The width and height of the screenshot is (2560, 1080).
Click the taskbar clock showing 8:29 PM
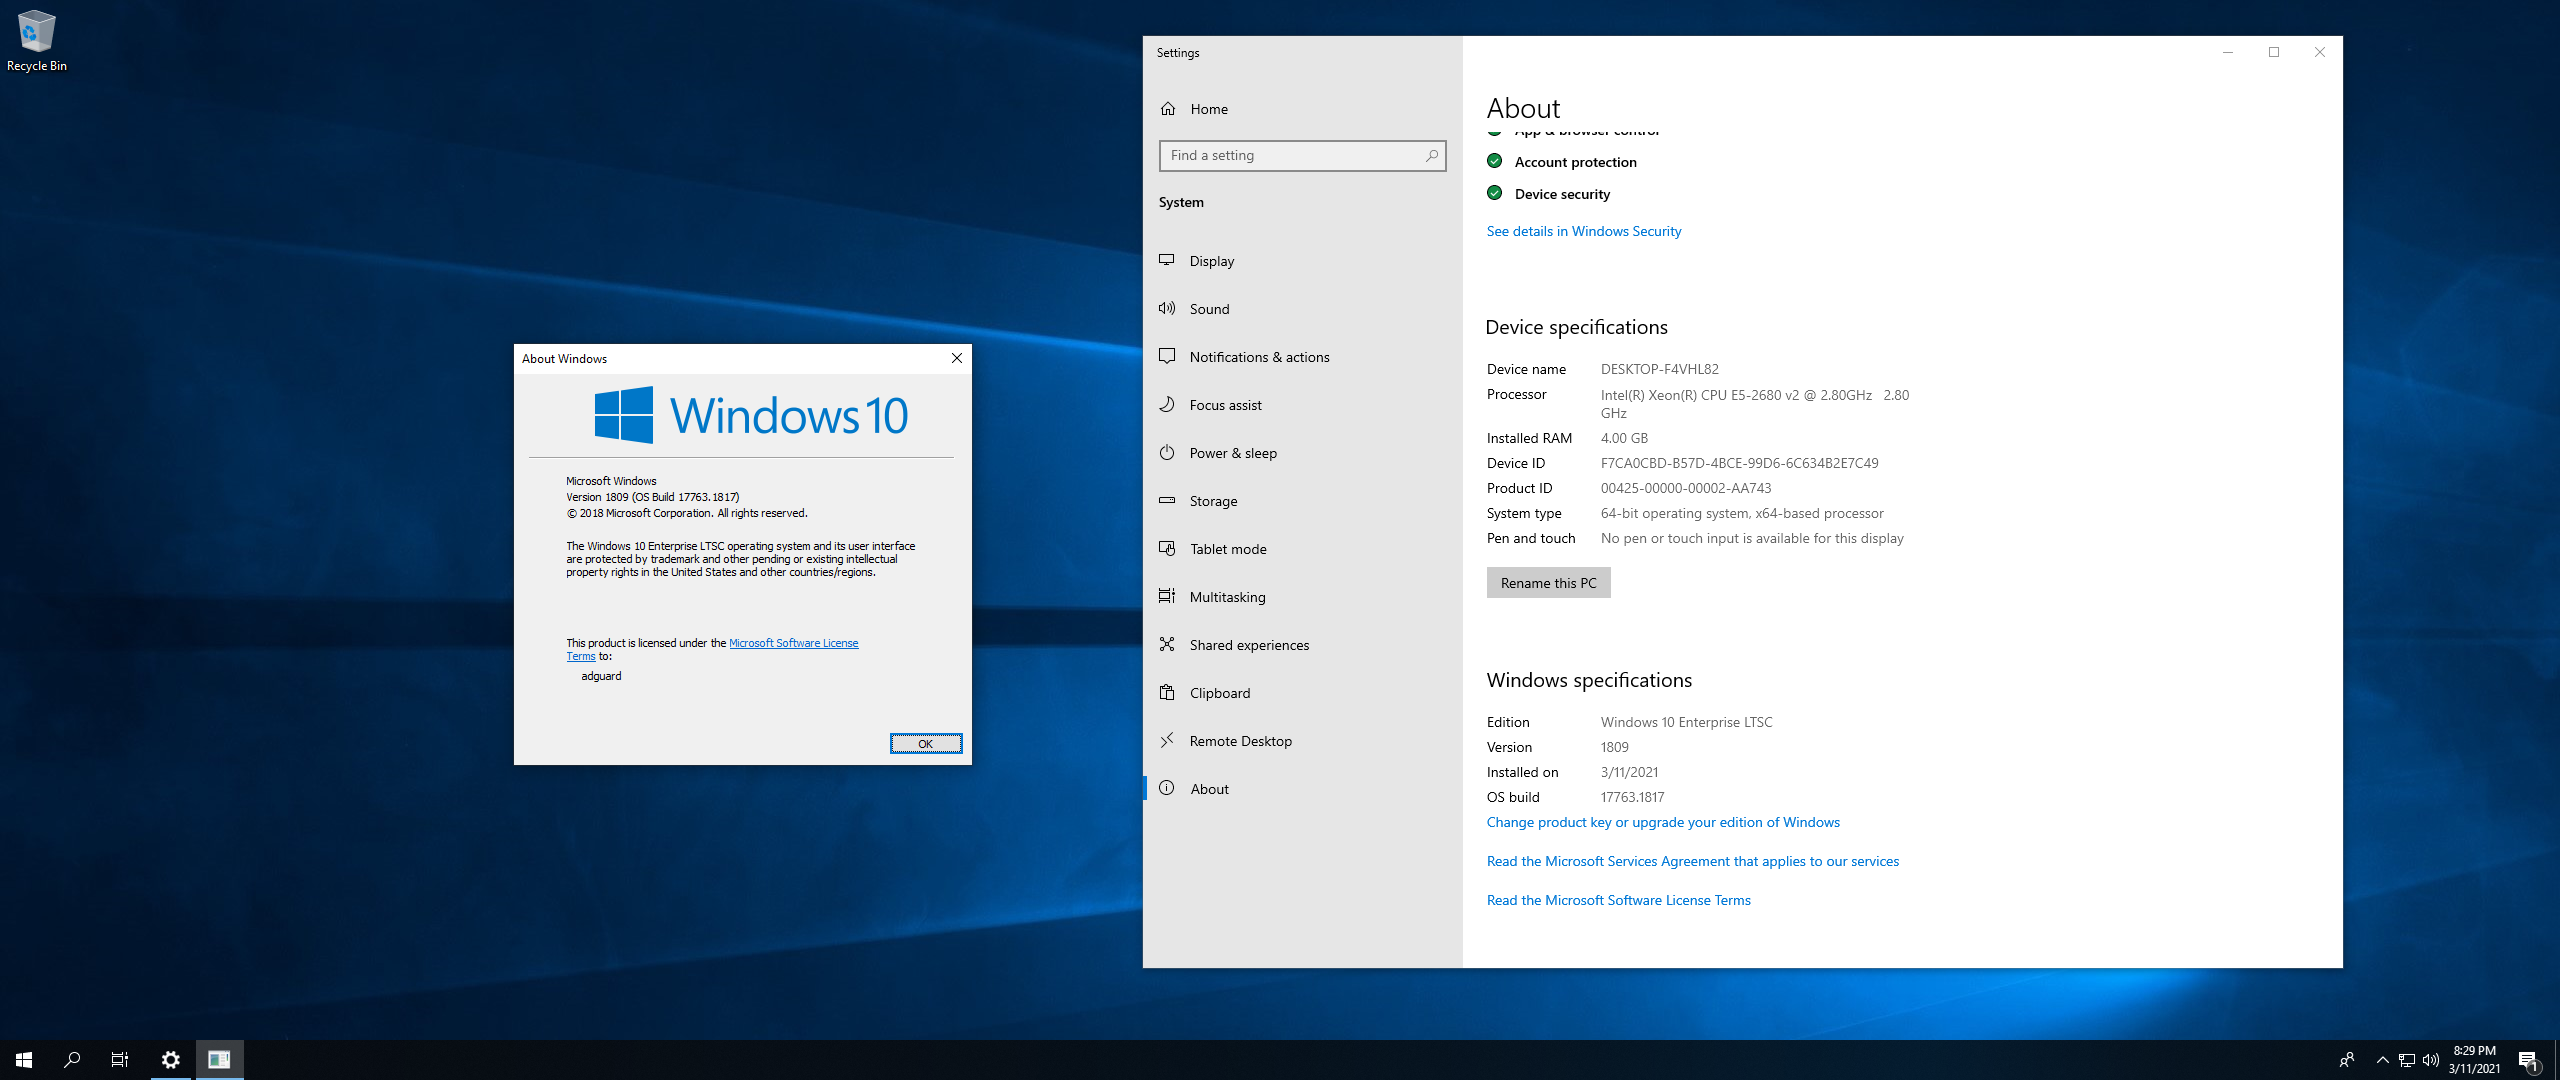coord(2474,1060)
